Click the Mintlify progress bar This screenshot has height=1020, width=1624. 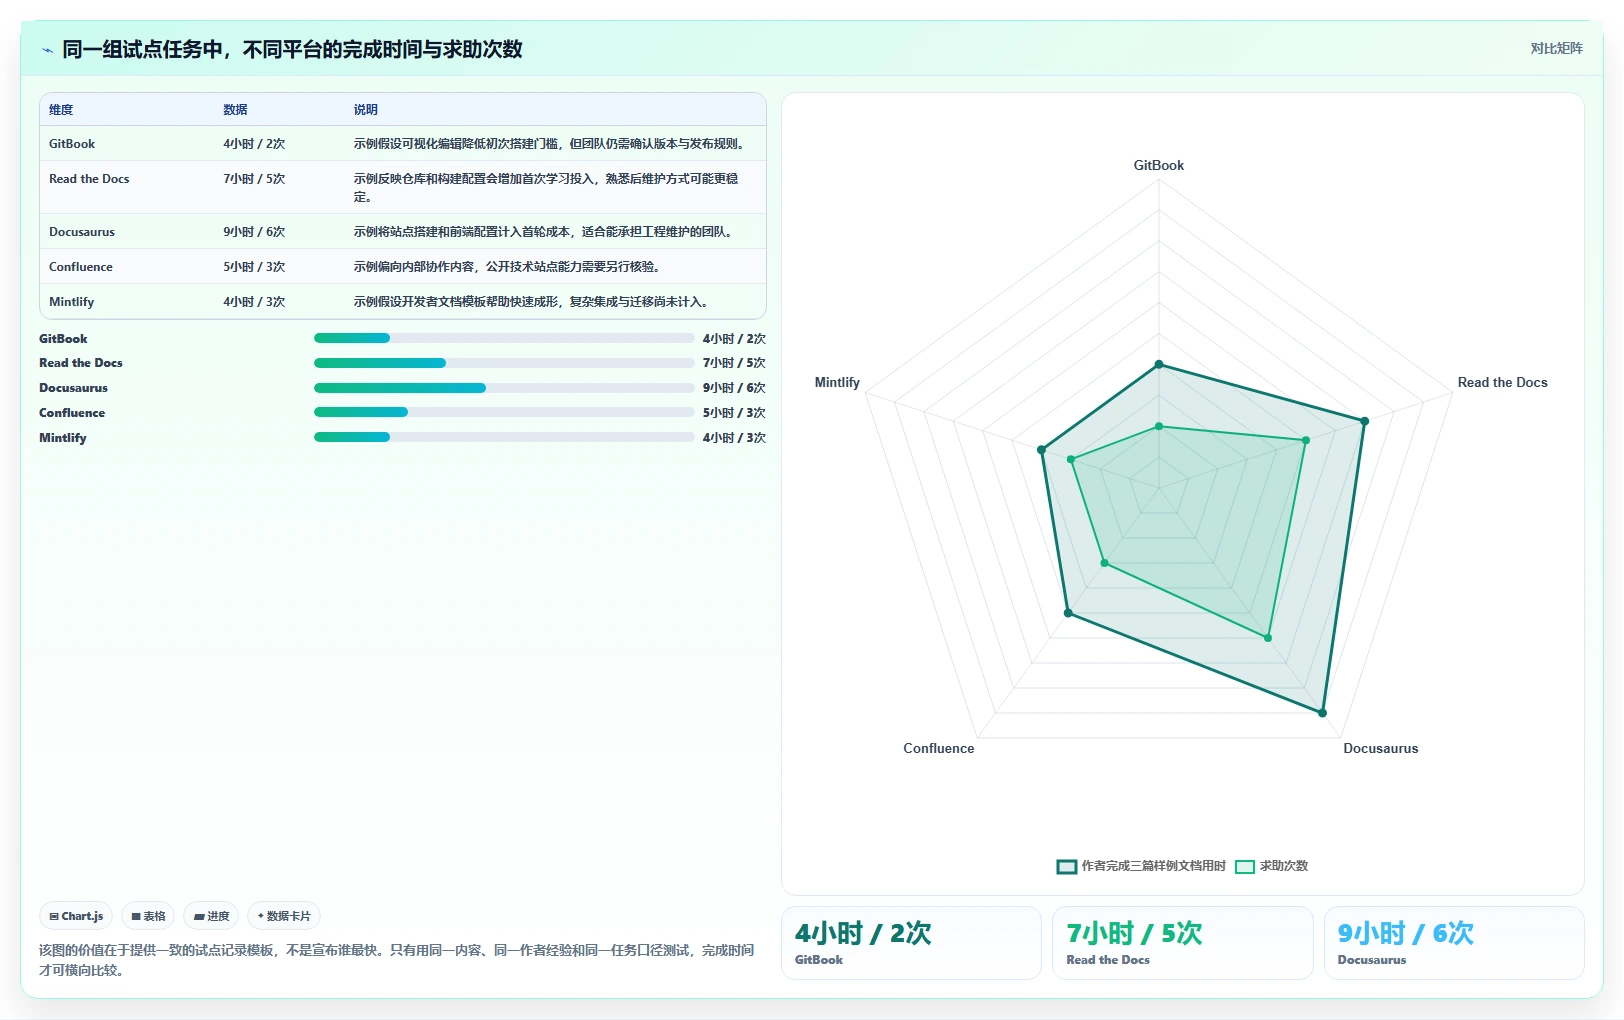pyautogui.click(x=504, y=437)
